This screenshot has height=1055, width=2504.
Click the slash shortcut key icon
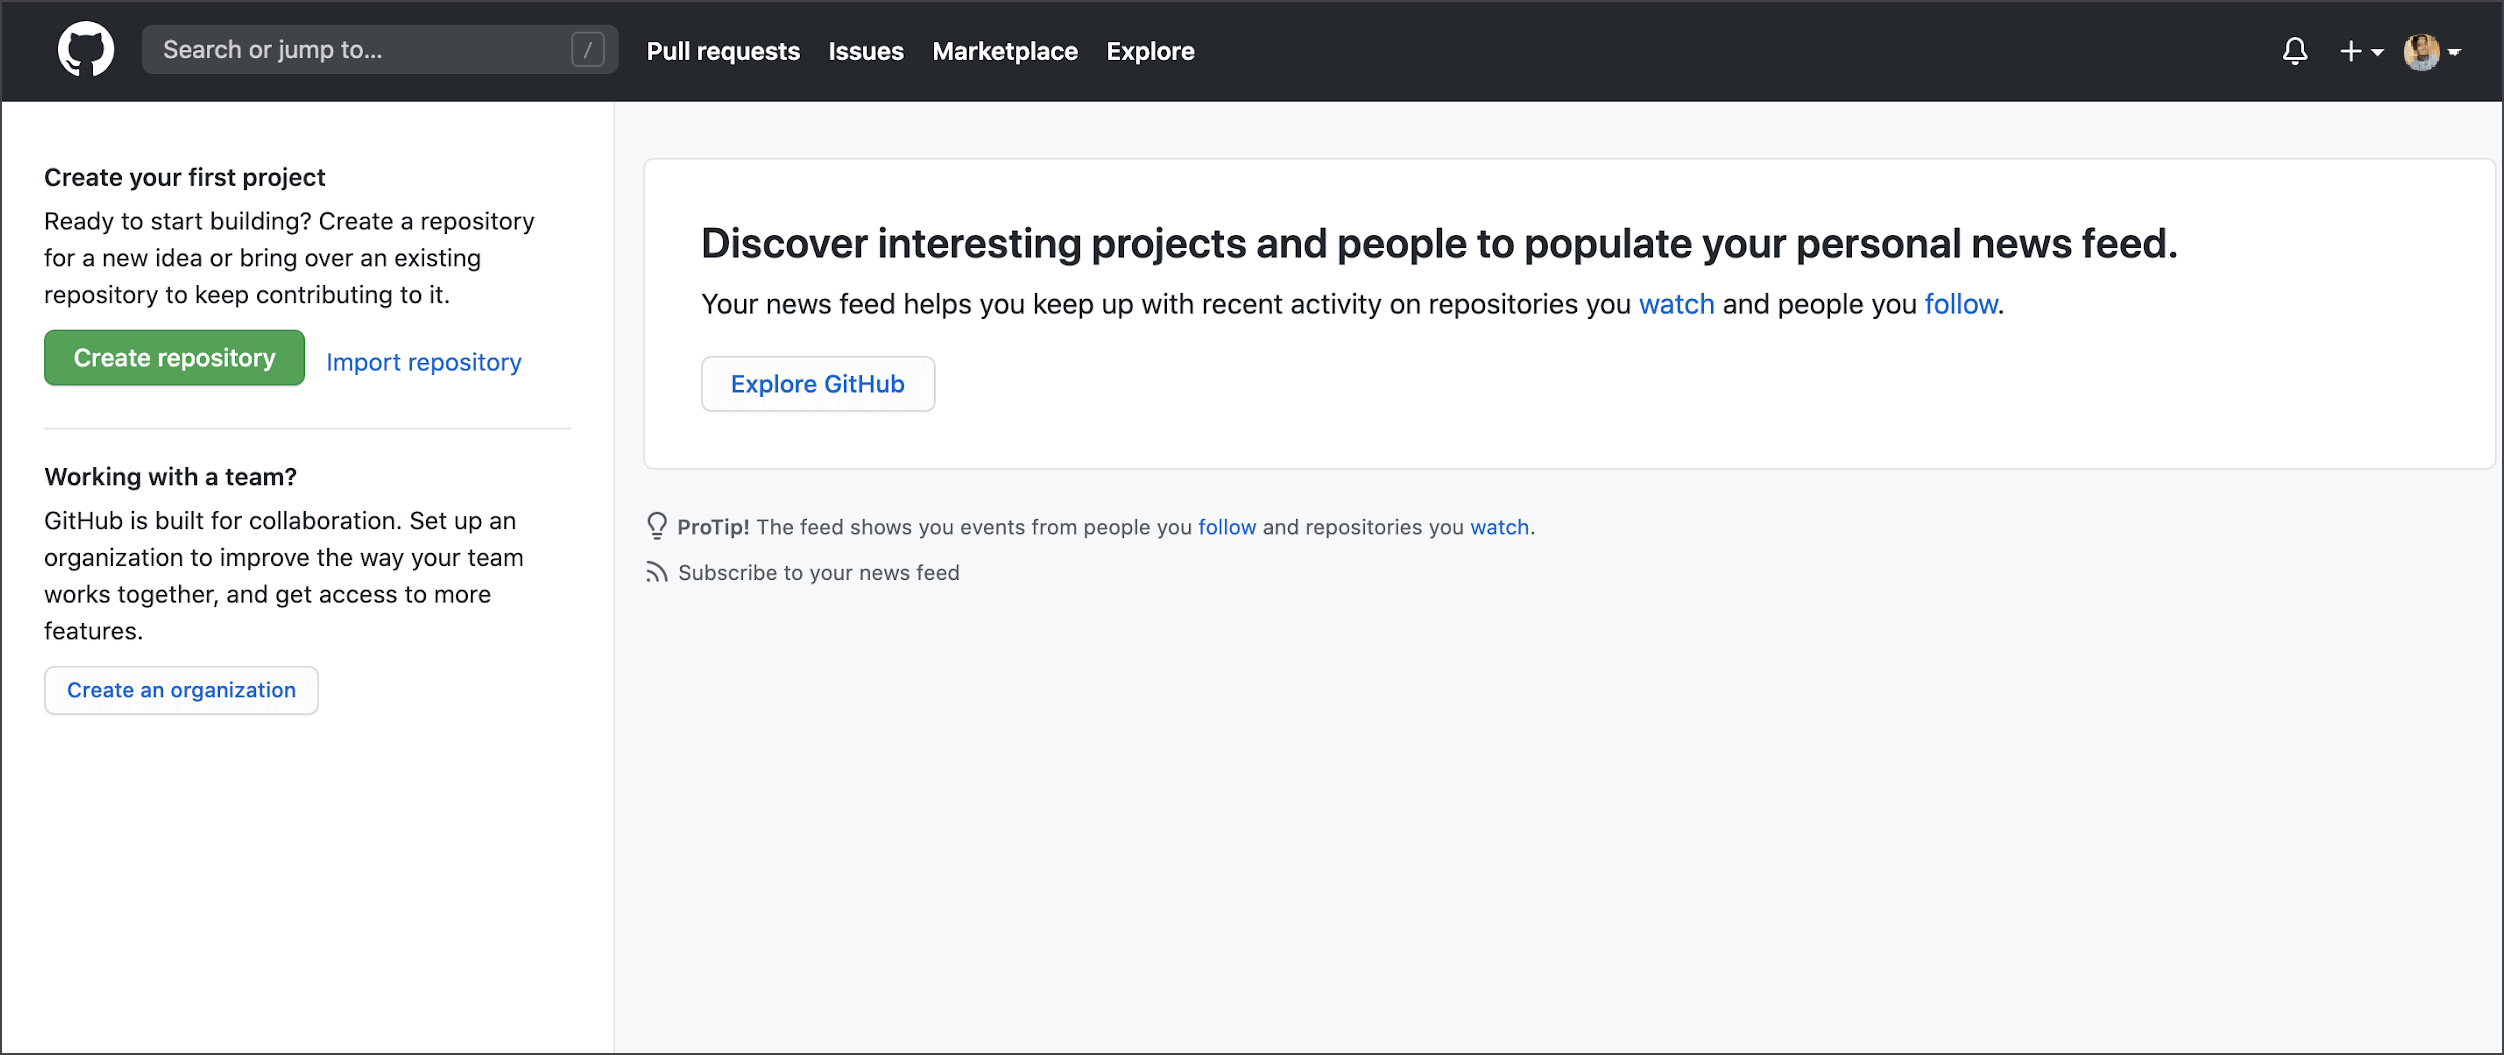coord(588,50)
